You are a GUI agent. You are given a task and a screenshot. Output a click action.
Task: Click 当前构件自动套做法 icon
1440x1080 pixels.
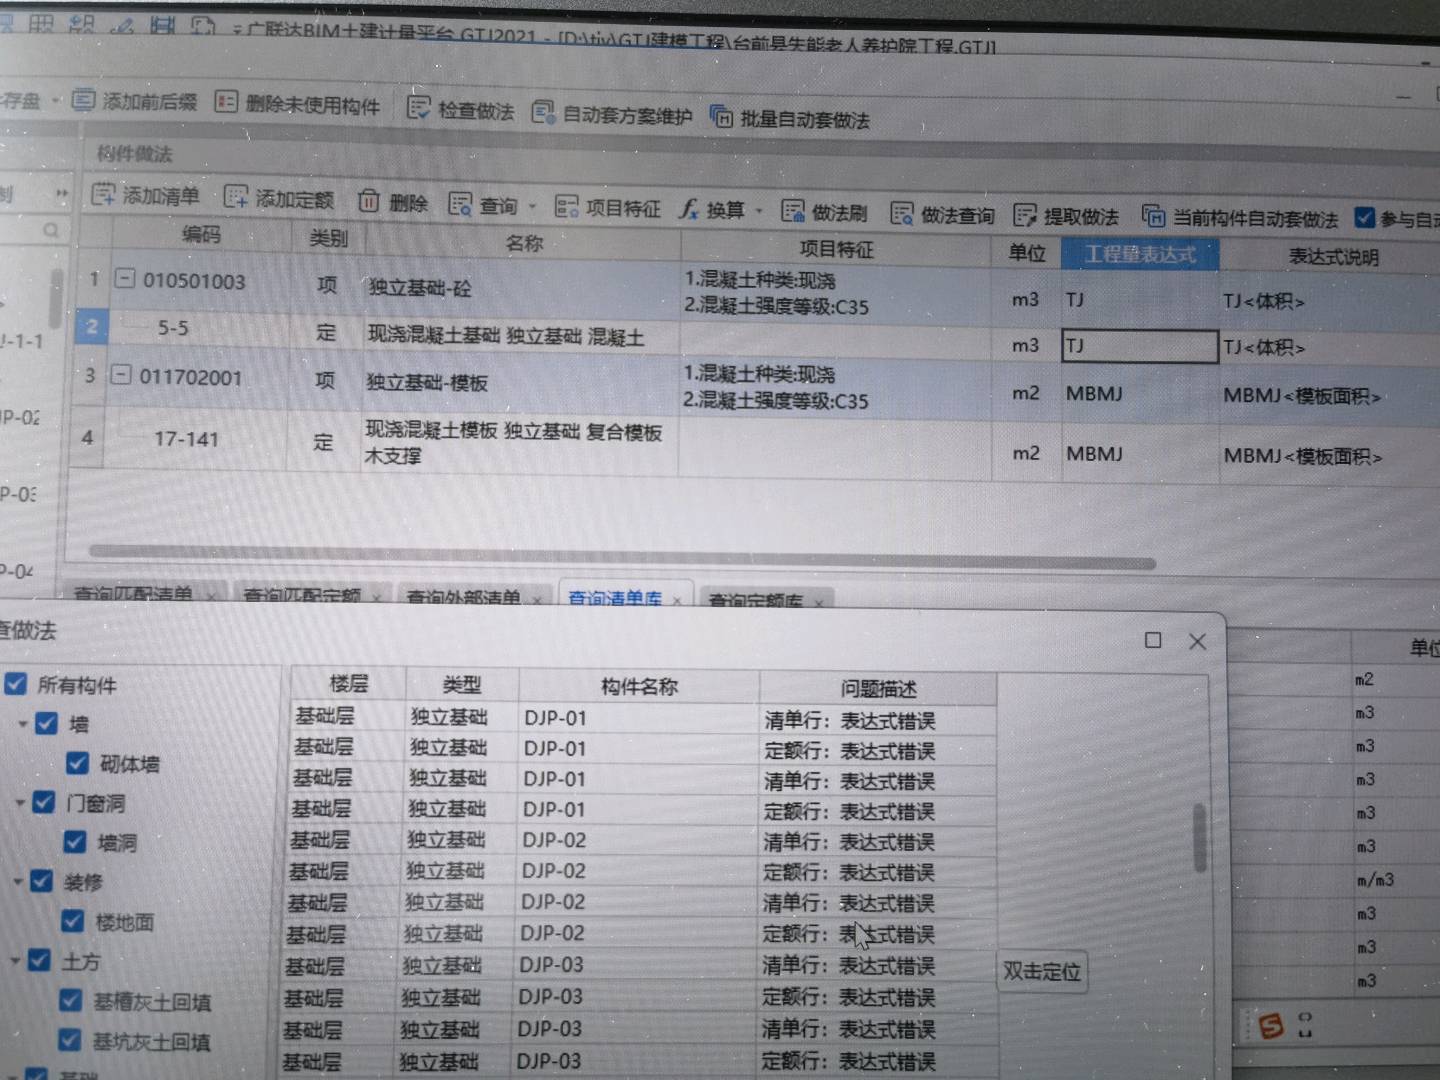[1154, 216]
